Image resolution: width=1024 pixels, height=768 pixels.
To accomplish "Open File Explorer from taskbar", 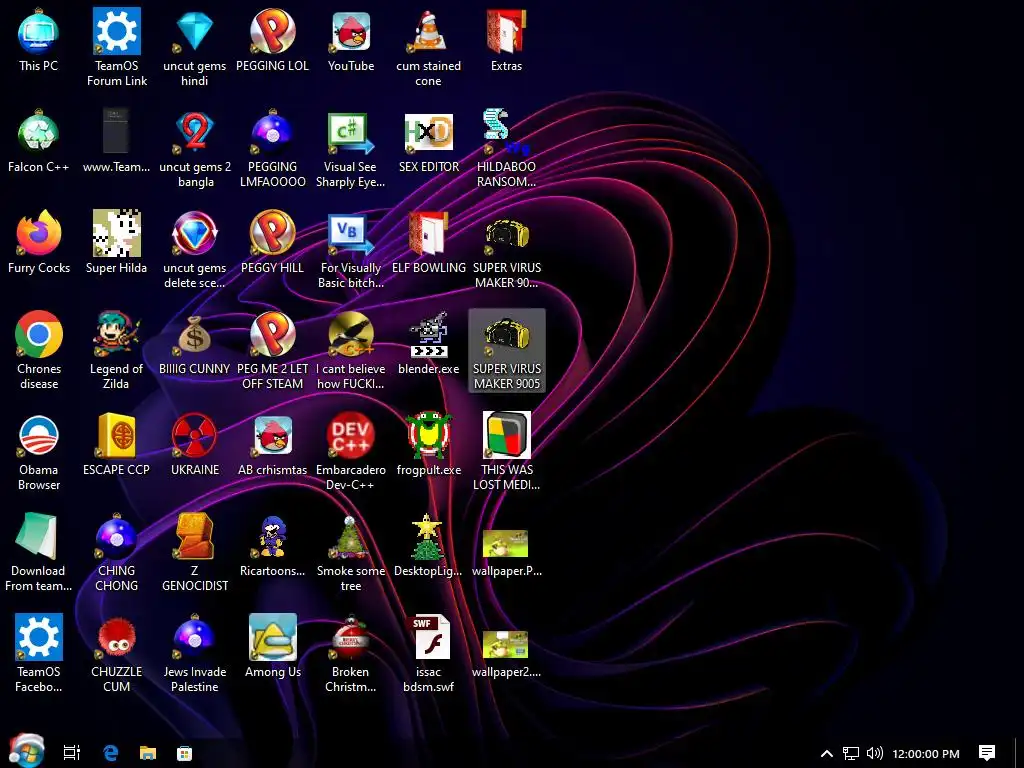I will tap(148, 753).
